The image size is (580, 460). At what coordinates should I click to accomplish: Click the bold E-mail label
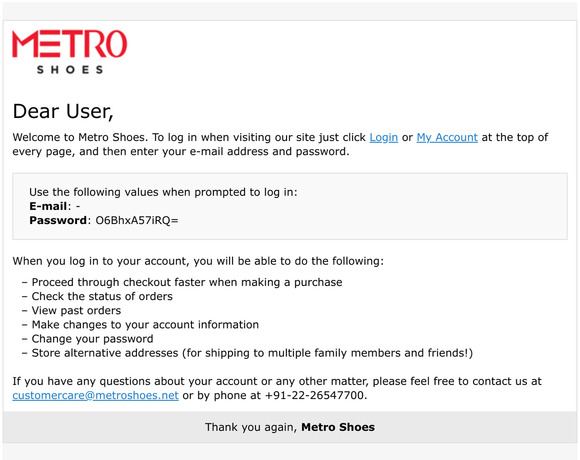coord(48,206)
